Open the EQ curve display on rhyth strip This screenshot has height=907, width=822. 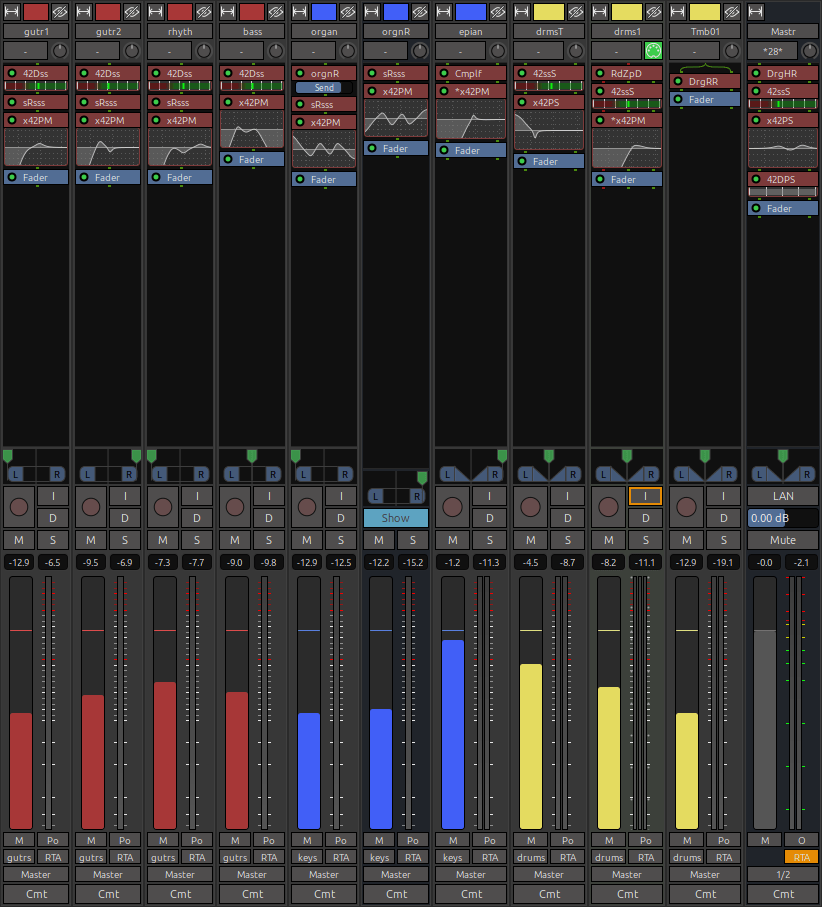click(180, 148)
